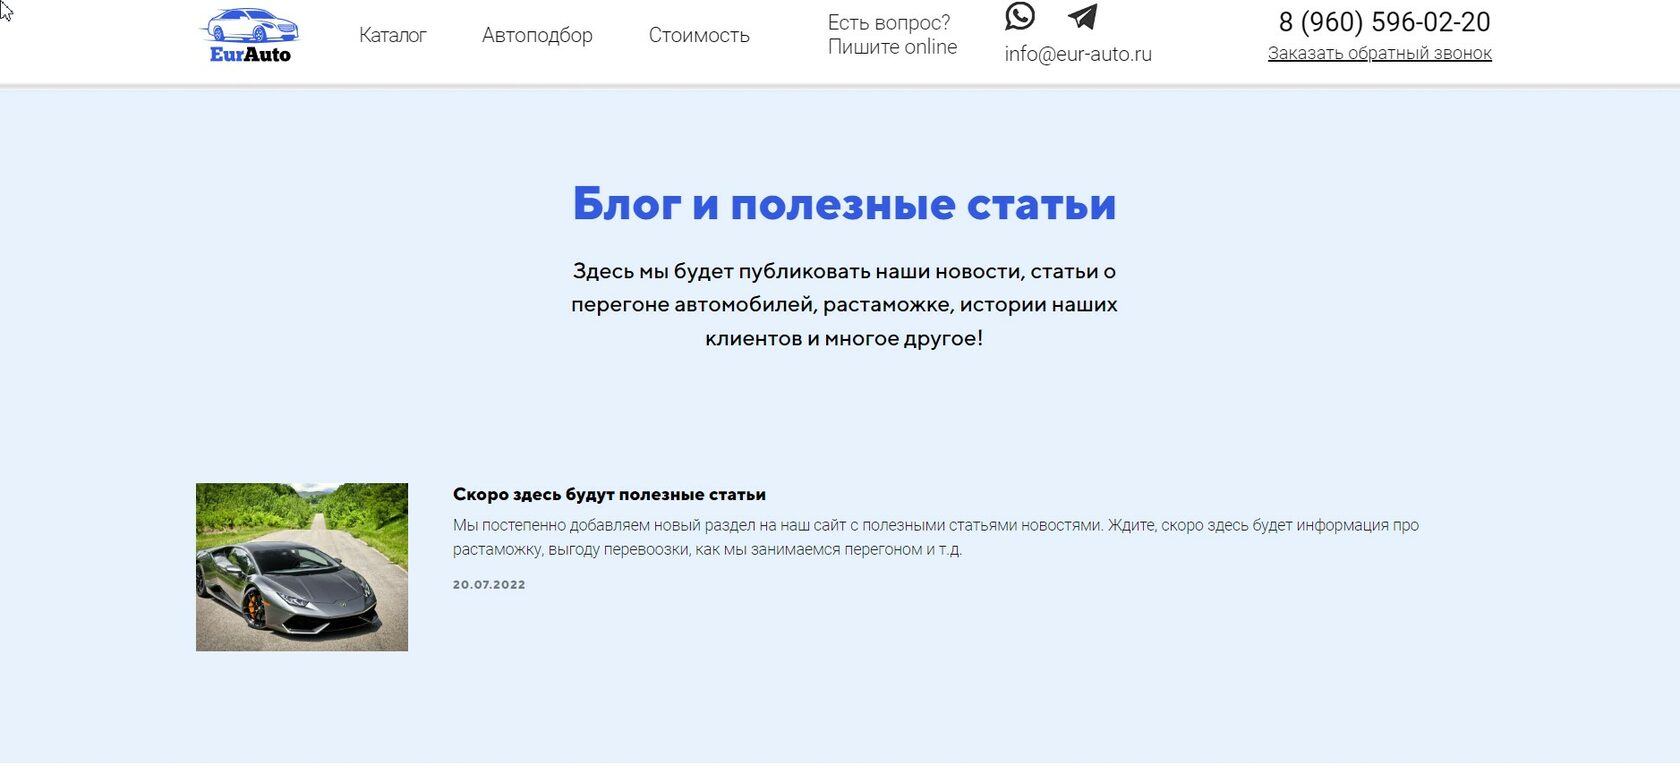Click the Блог и полезные статьи heading

[844, 204]
